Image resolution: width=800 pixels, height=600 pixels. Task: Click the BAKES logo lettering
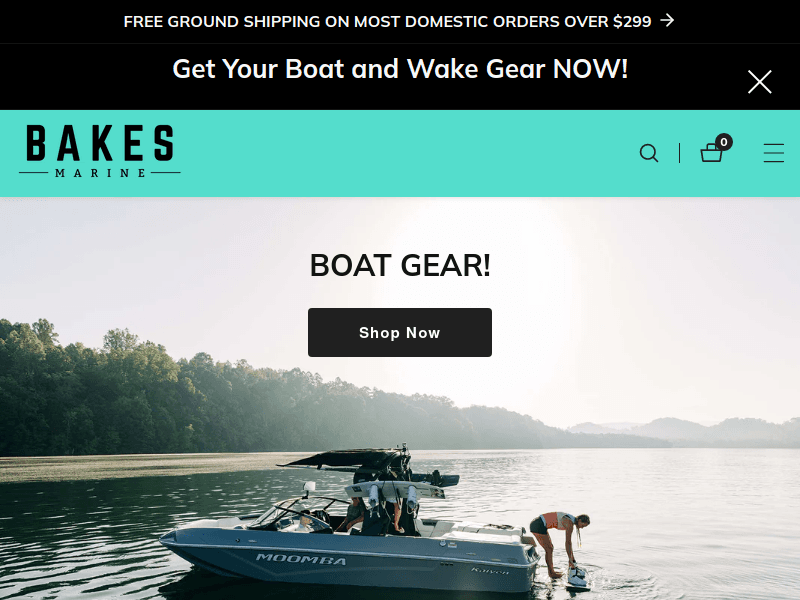(100, 143)
